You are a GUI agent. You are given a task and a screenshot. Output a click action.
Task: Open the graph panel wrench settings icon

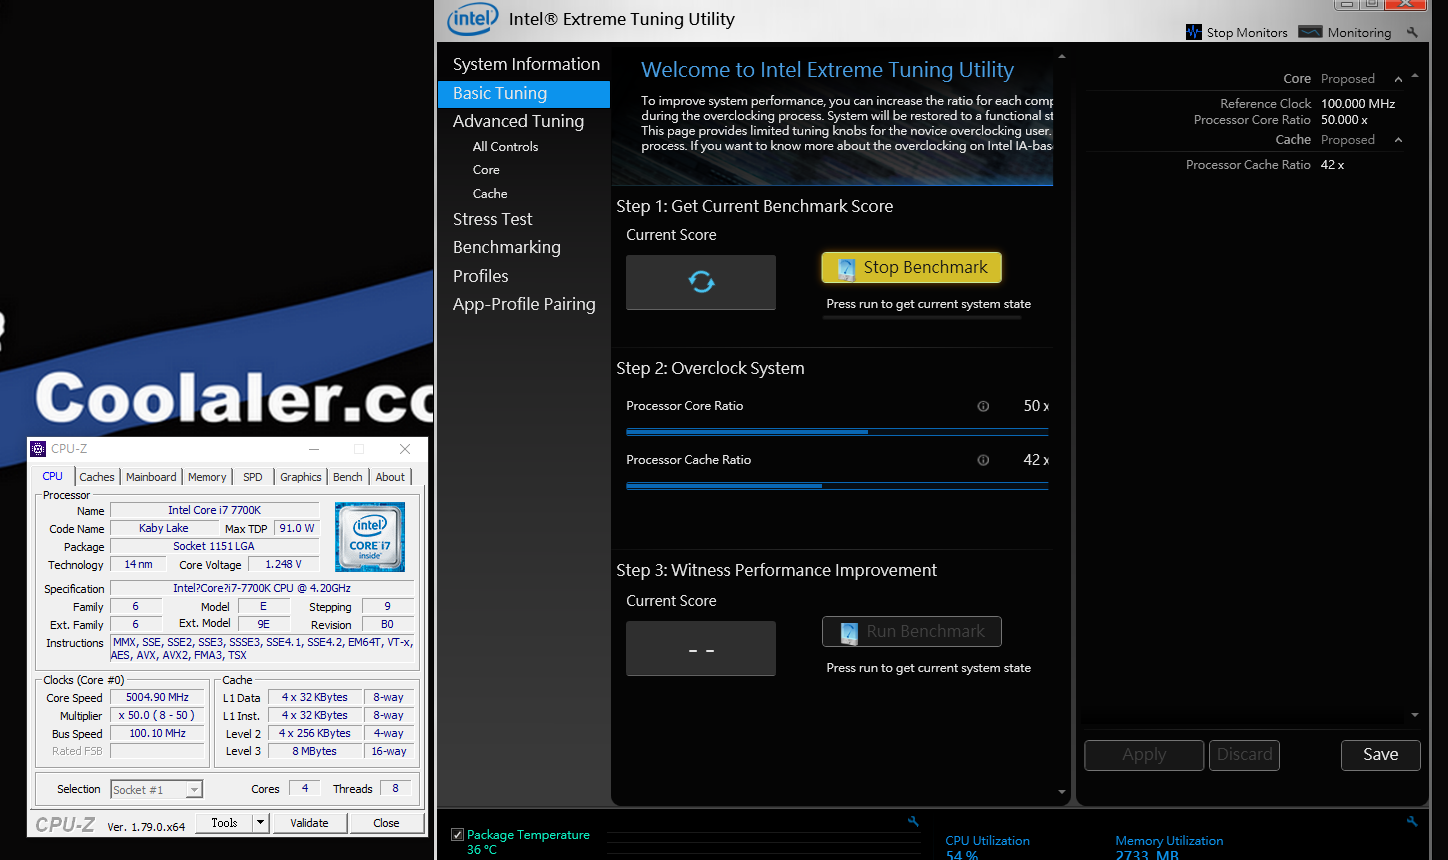pos(913,821)
